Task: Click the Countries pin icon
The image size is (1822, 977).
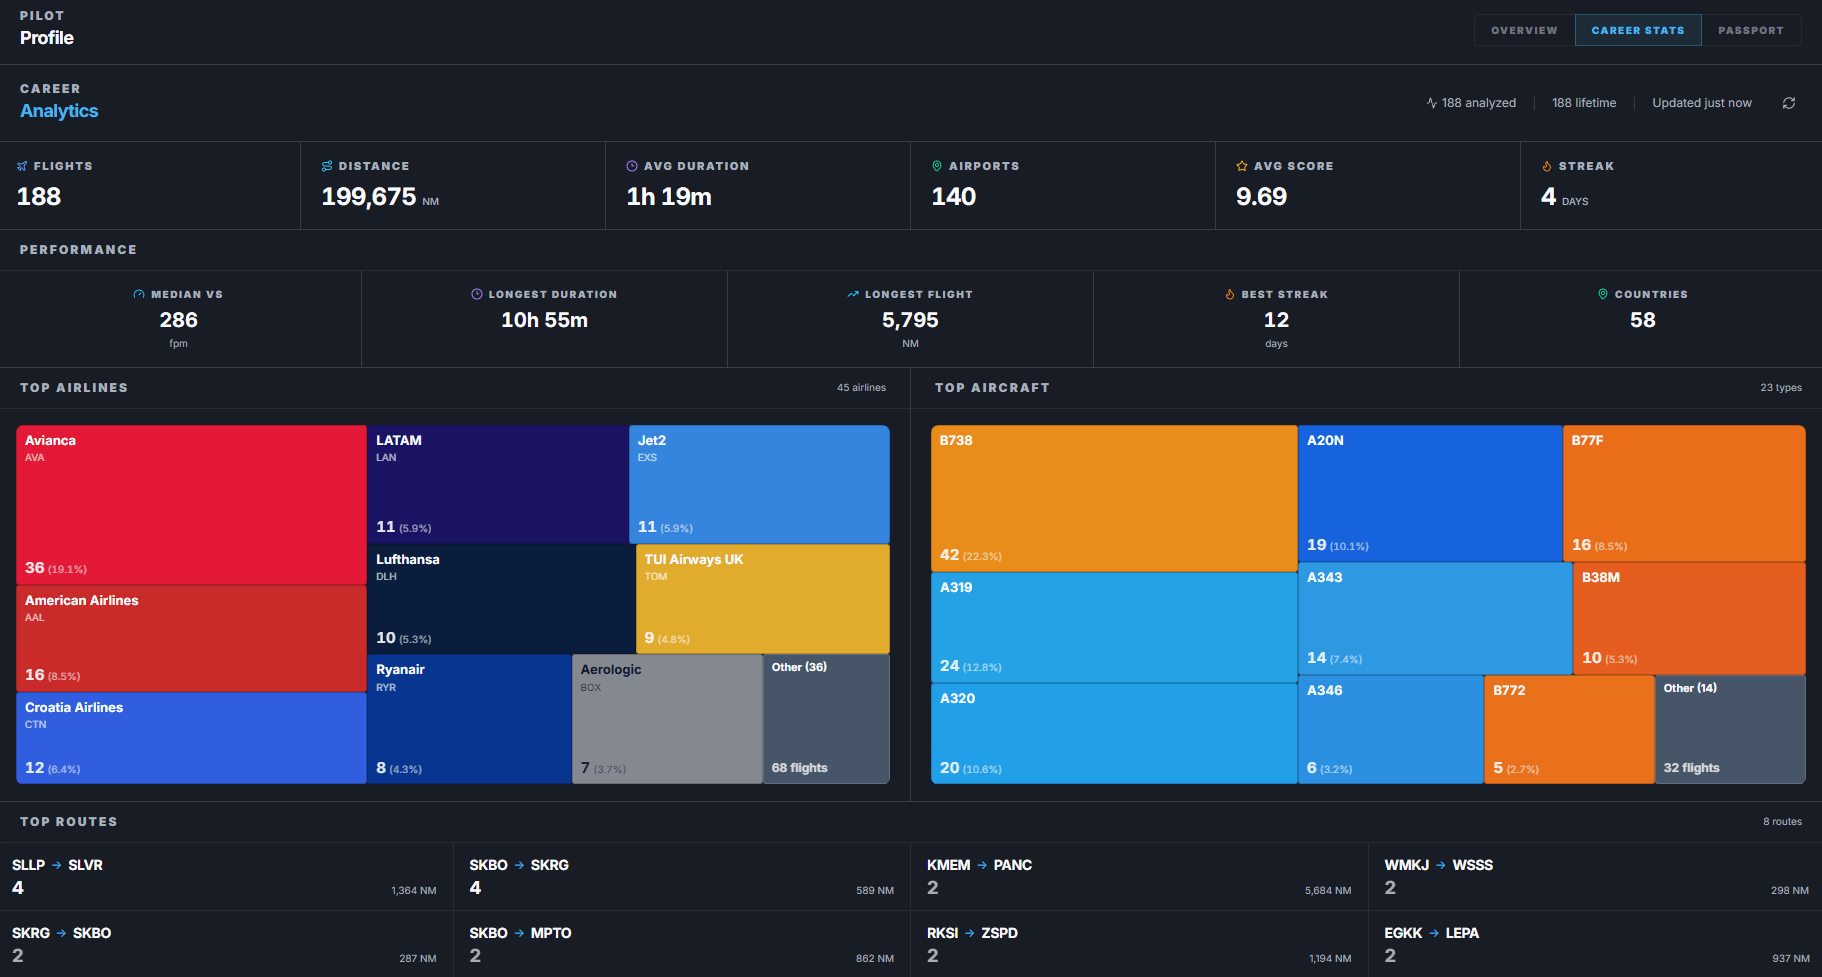Action: pyautogui.click(x=1603, y=294)
